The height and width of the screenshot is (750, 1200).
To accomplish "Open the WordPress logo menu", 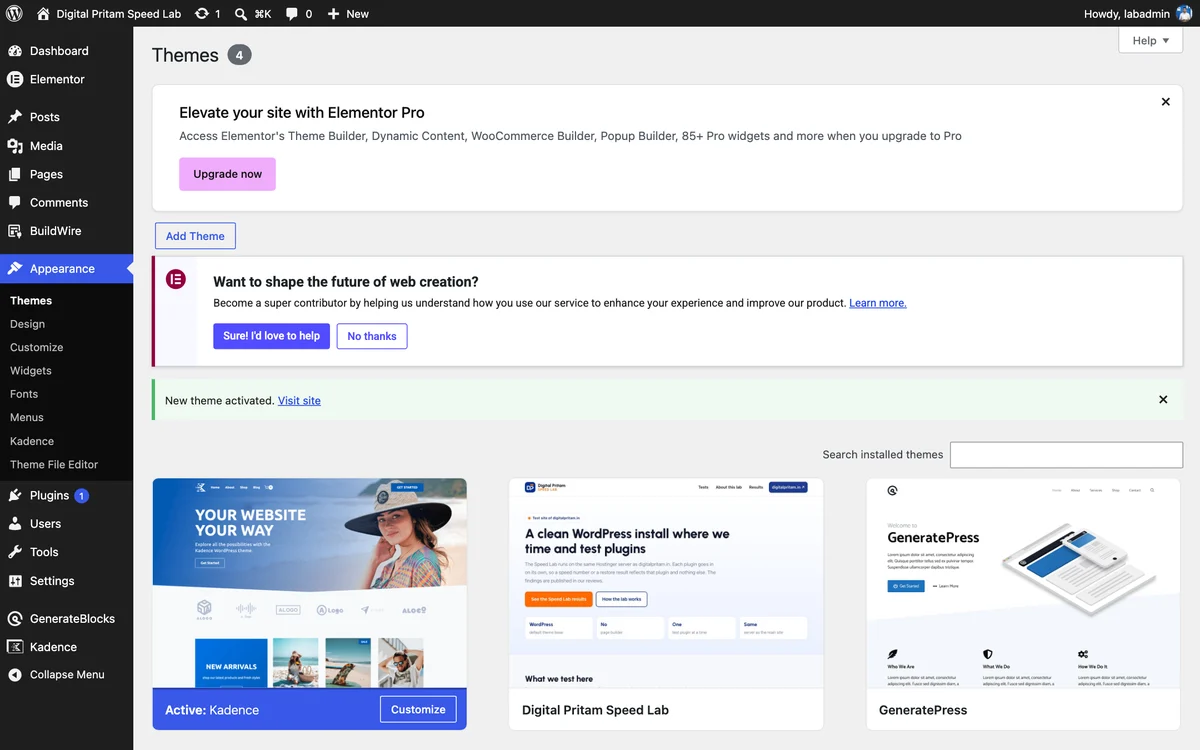I will coord(15,14).
